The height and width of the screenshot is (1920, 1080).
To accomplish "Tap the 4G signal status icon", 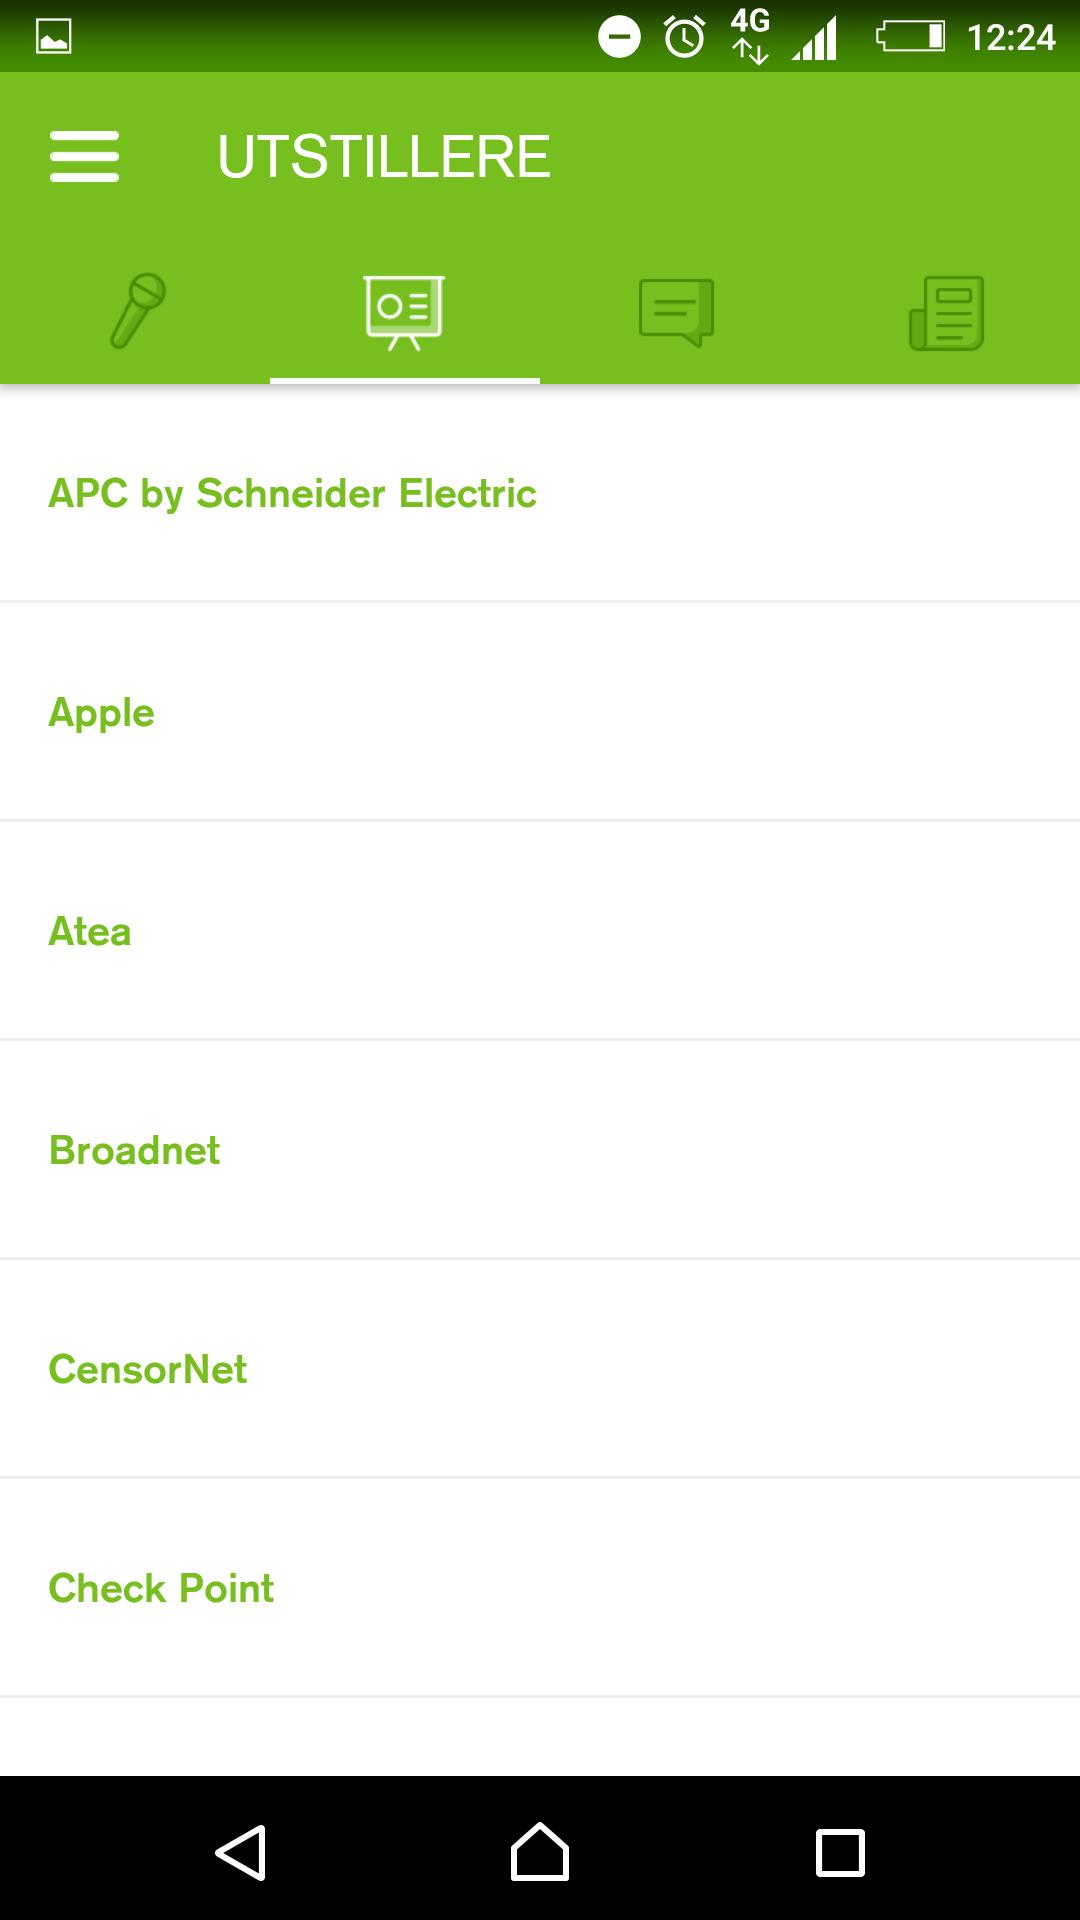I will tap(750, 37).
